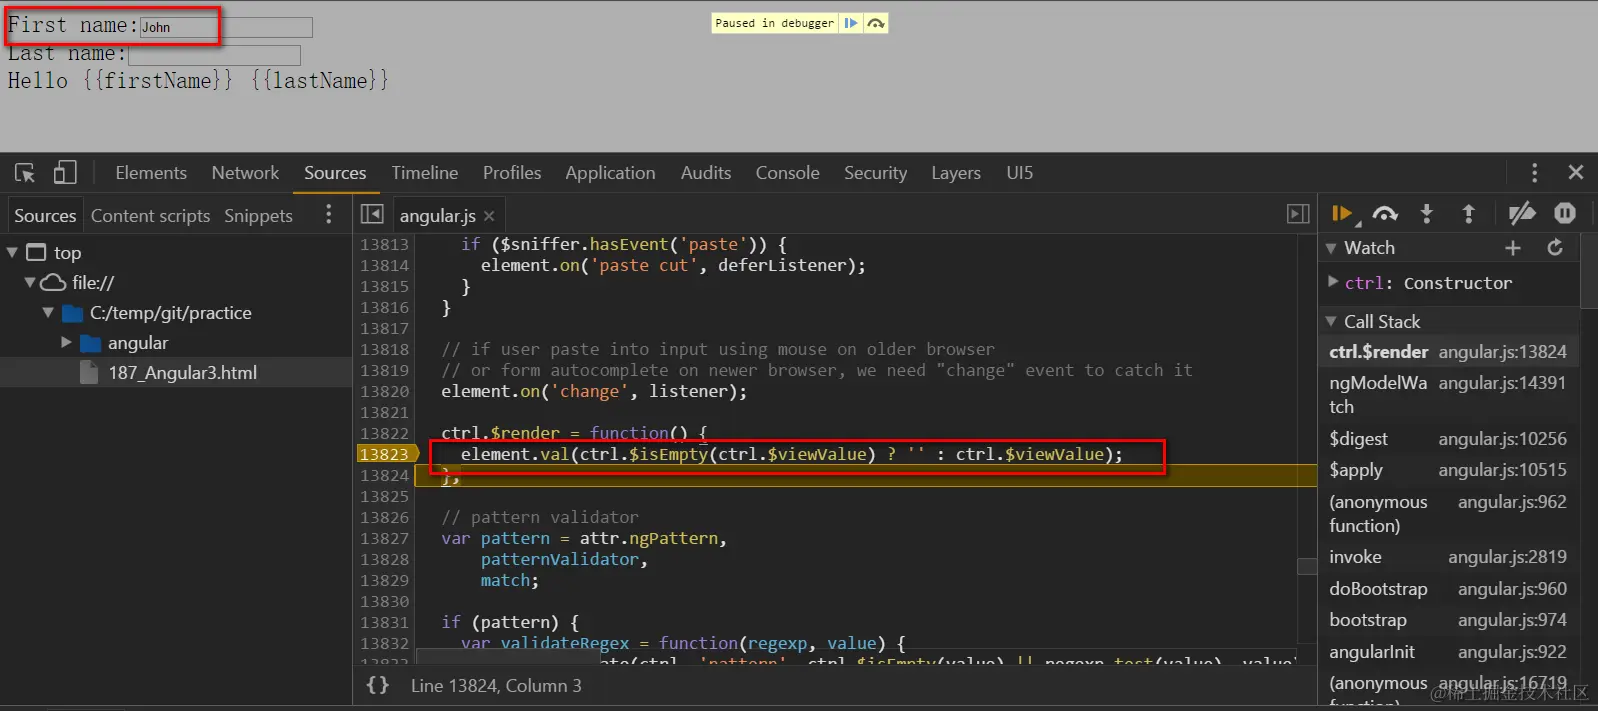Switch to the Security tab
This screenshot has width=1598, height=711.
pyautogui.click(x=875, y=173)
